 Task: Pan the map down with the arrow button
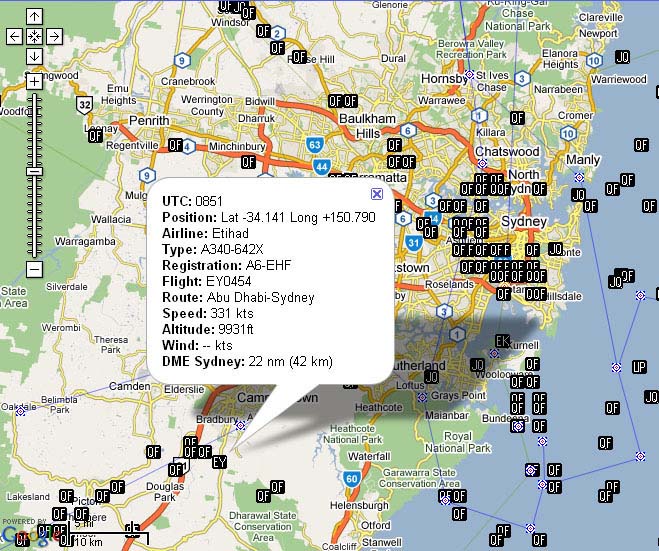coord(34,56)
